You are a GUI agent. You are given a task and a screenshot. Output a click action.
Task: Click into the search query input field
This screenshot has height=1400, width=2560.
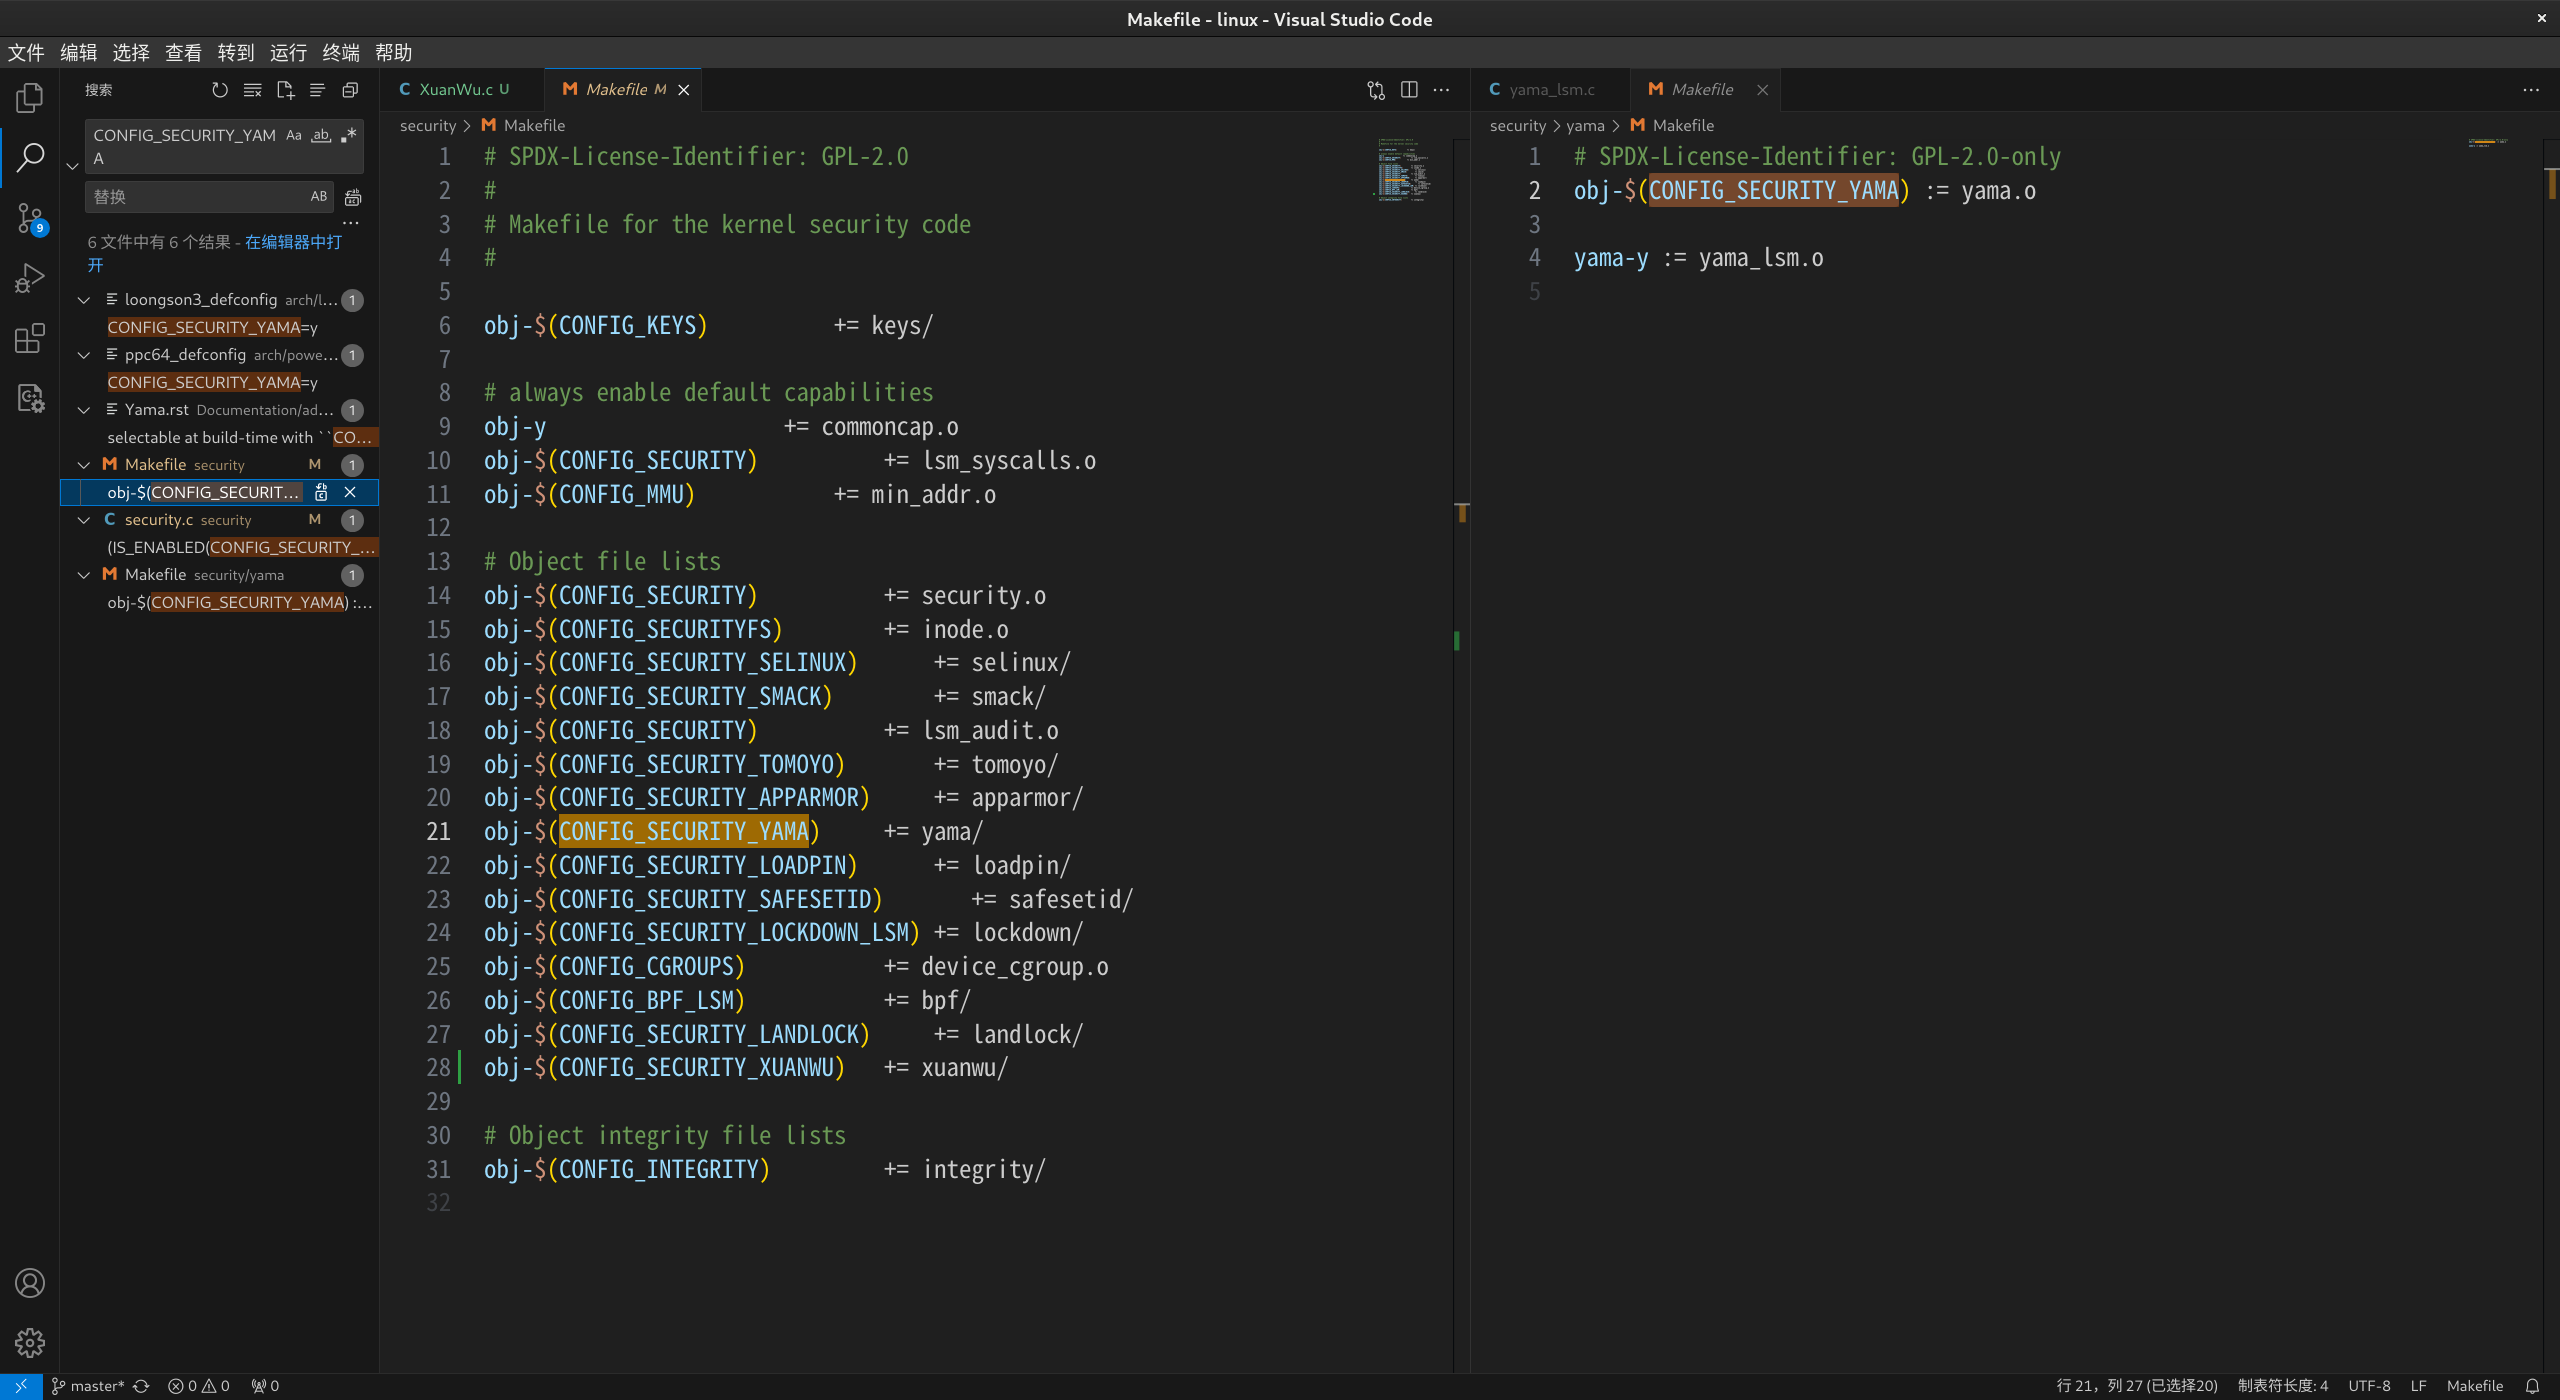point(185,147)
